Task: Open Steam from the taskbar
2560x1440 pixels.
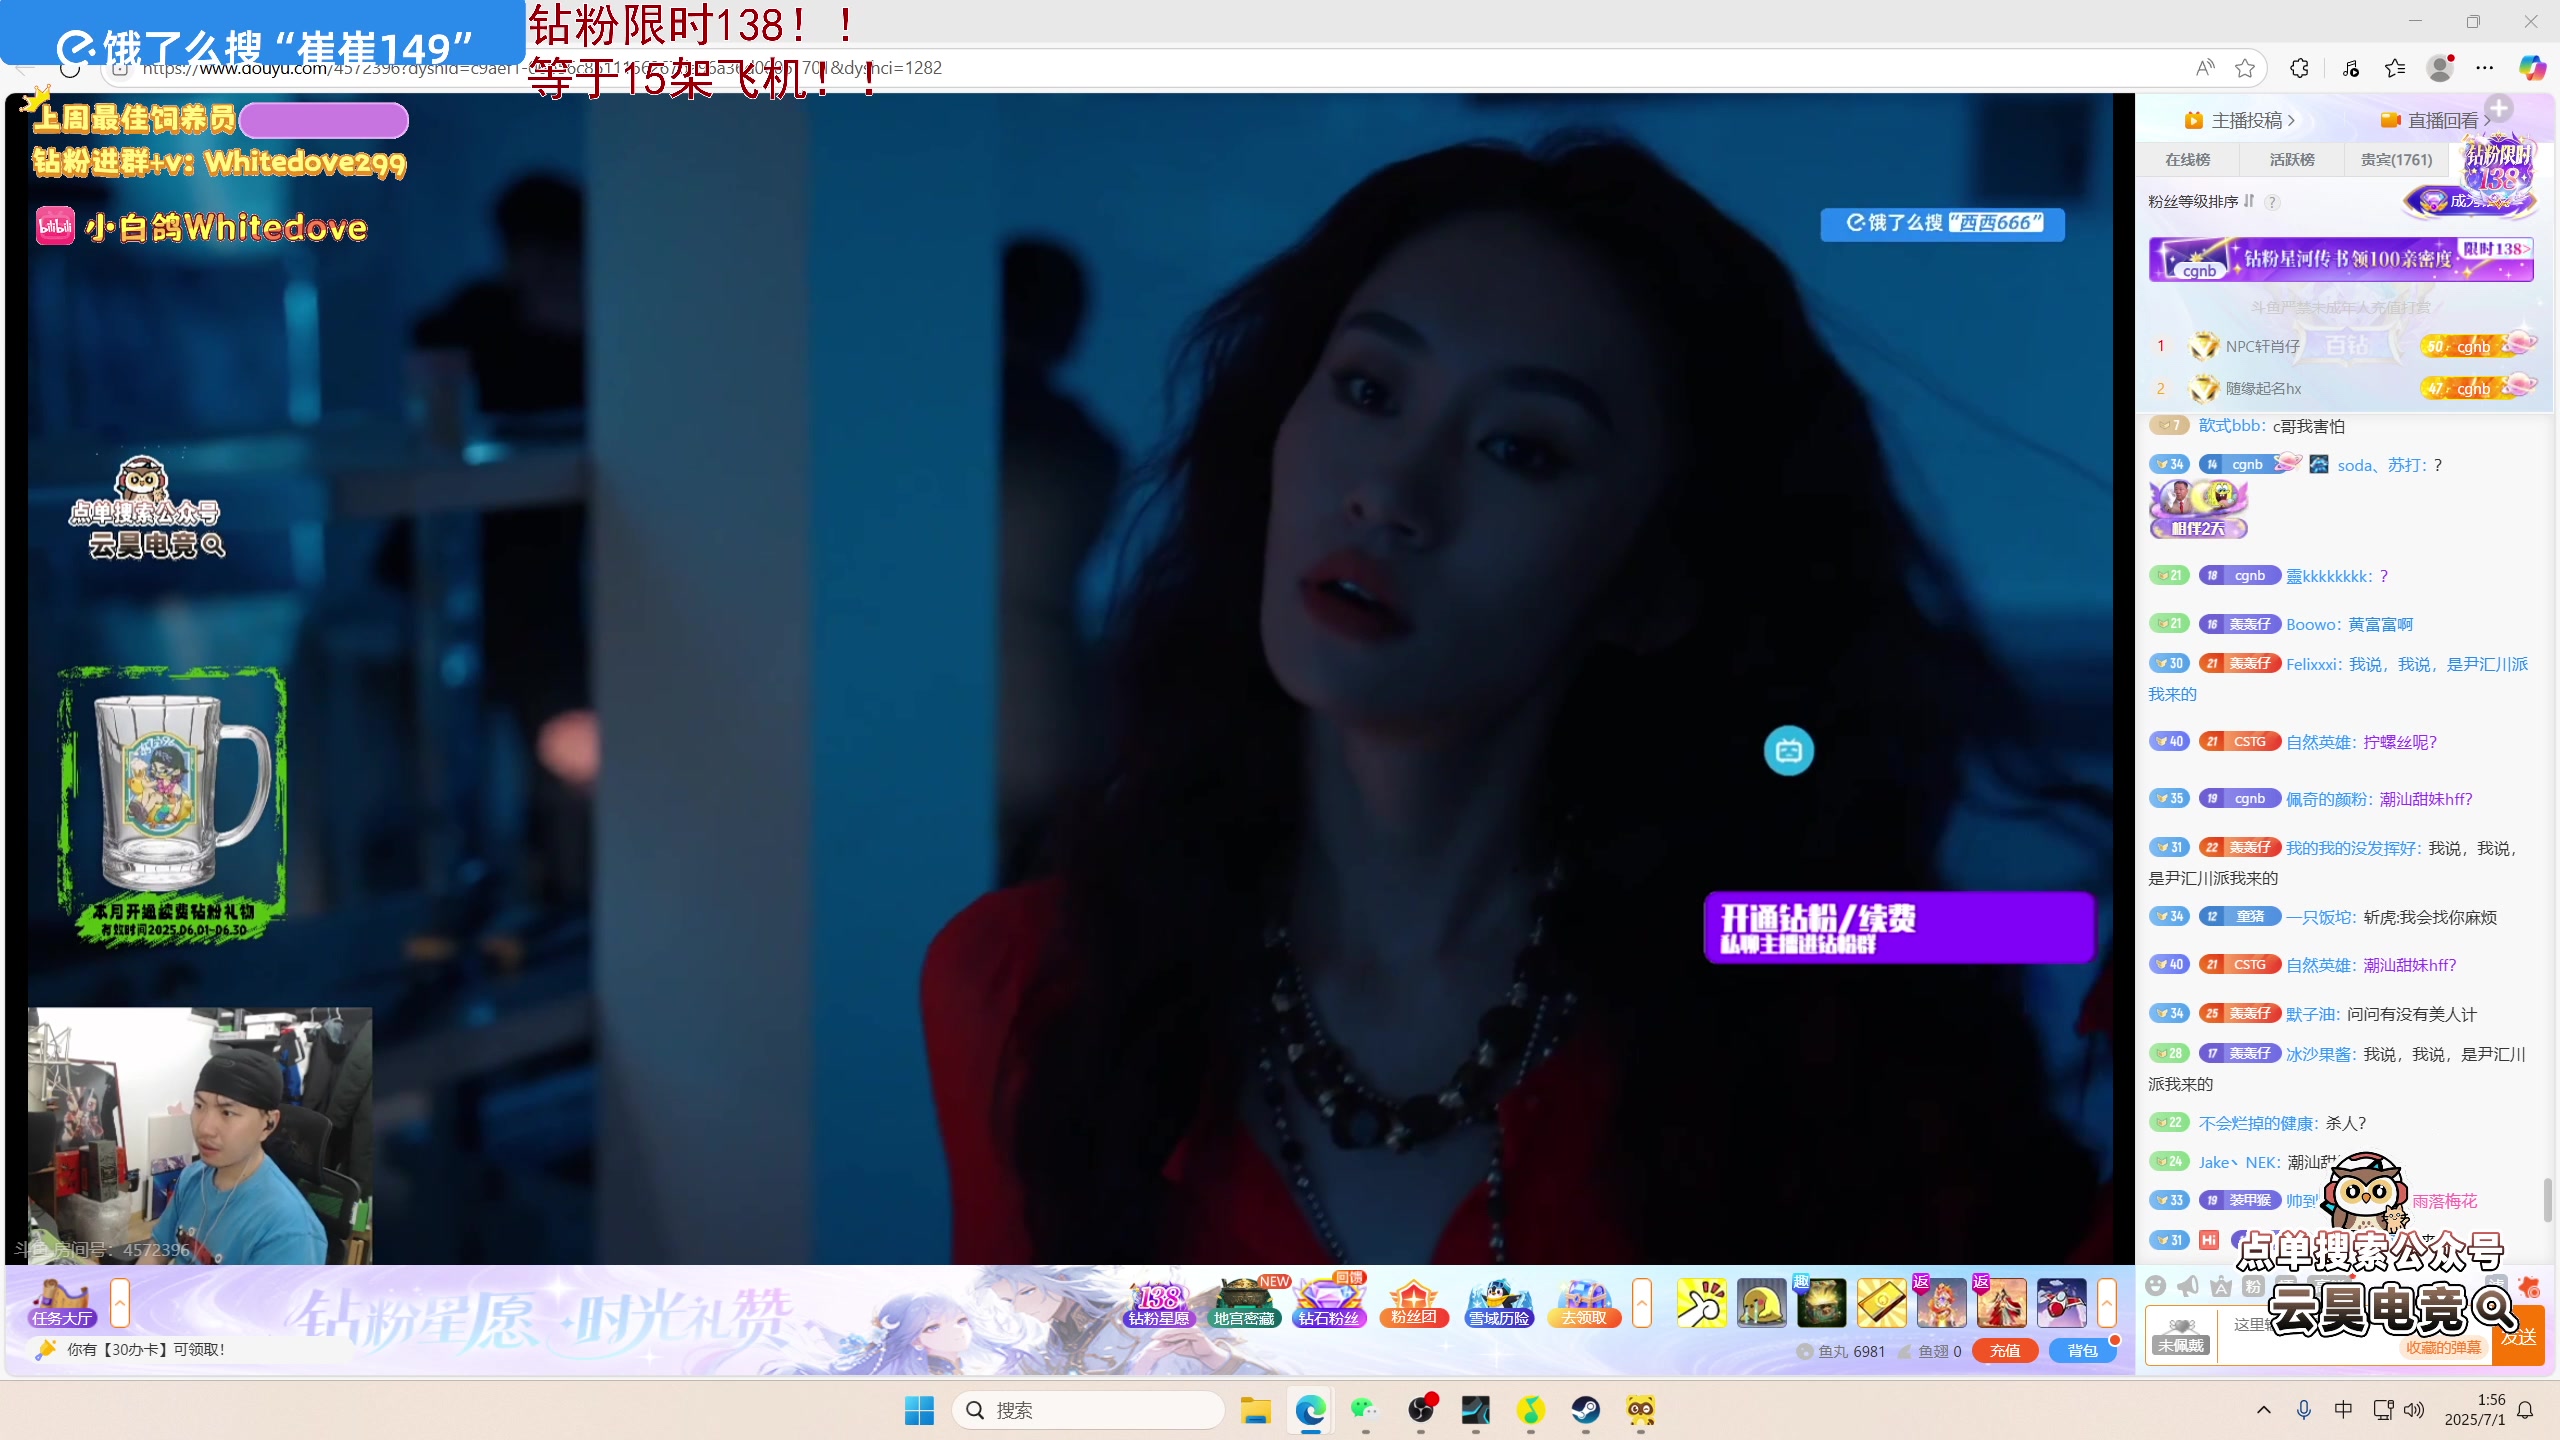Action: coord(1585,1410)
